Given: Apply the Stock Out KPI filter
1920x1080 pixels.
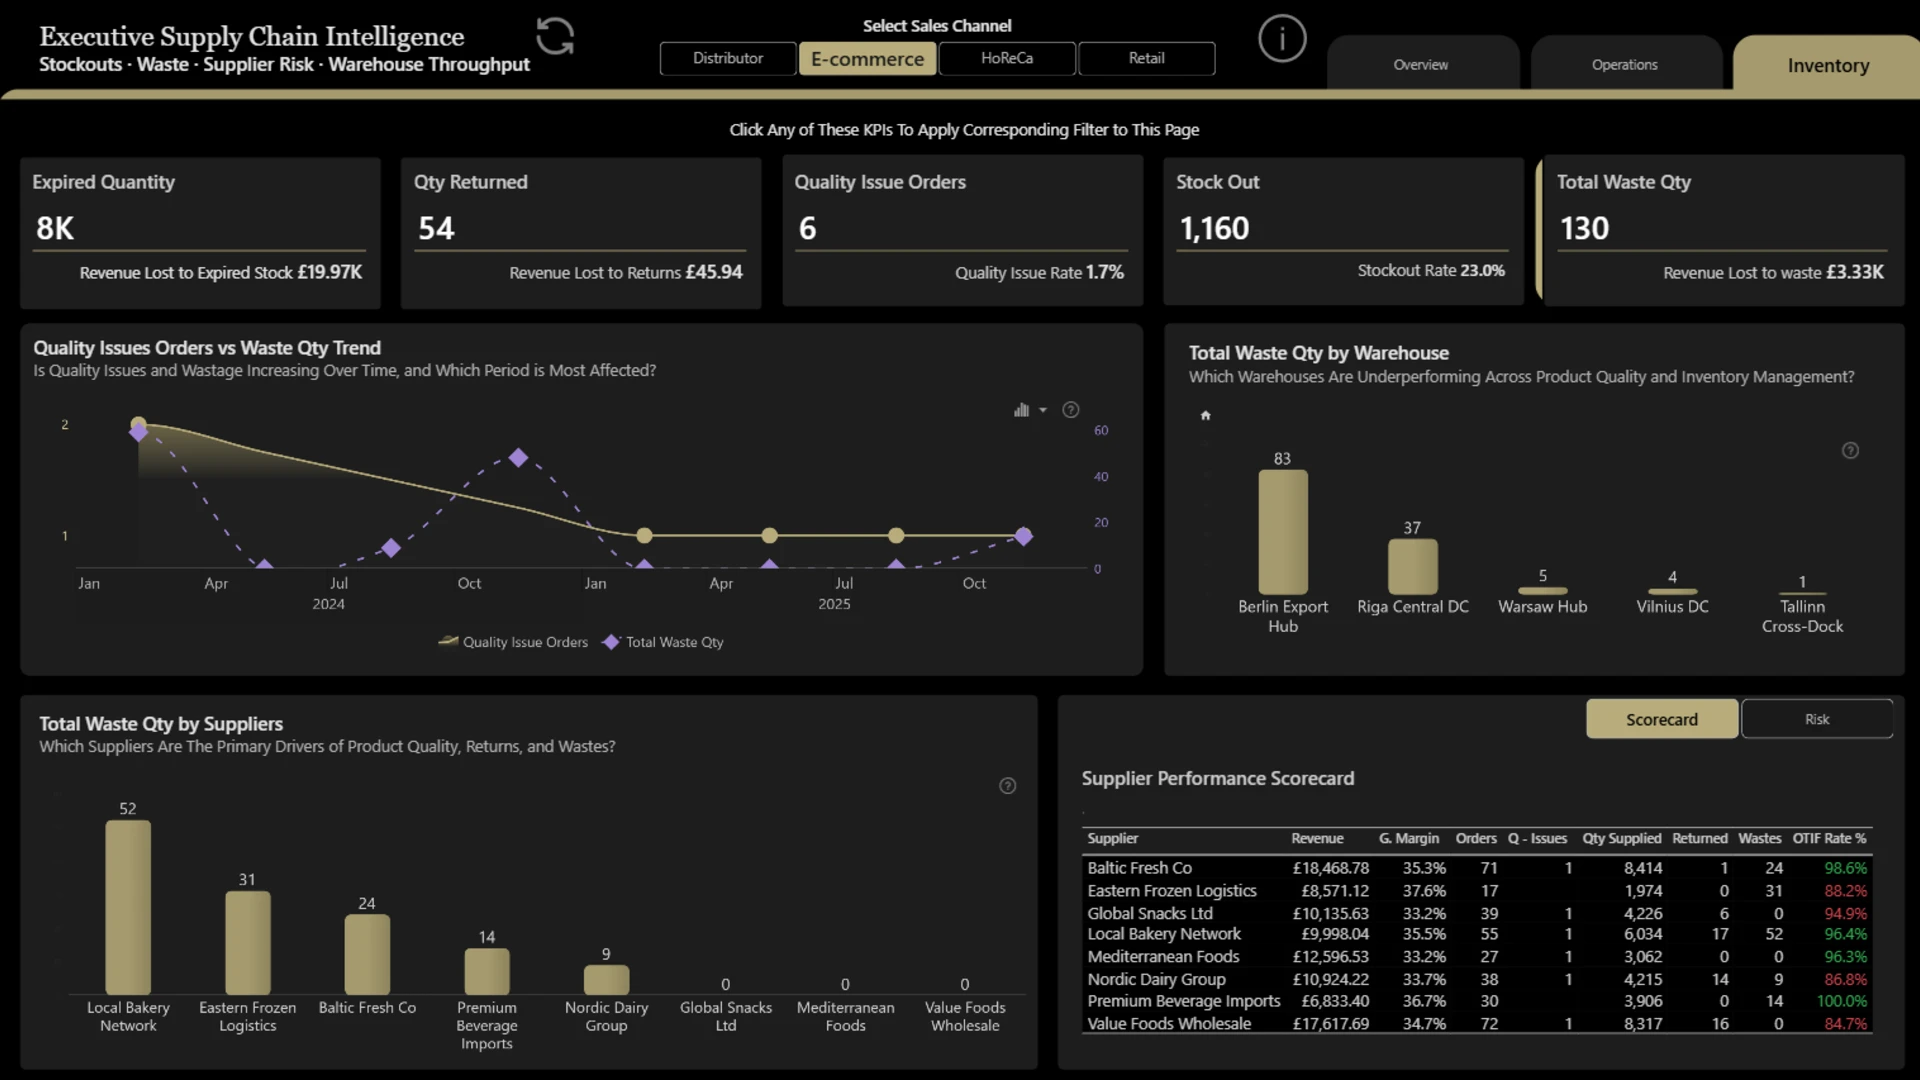Looking at the screenshot, I should (x=1343, y=230).
